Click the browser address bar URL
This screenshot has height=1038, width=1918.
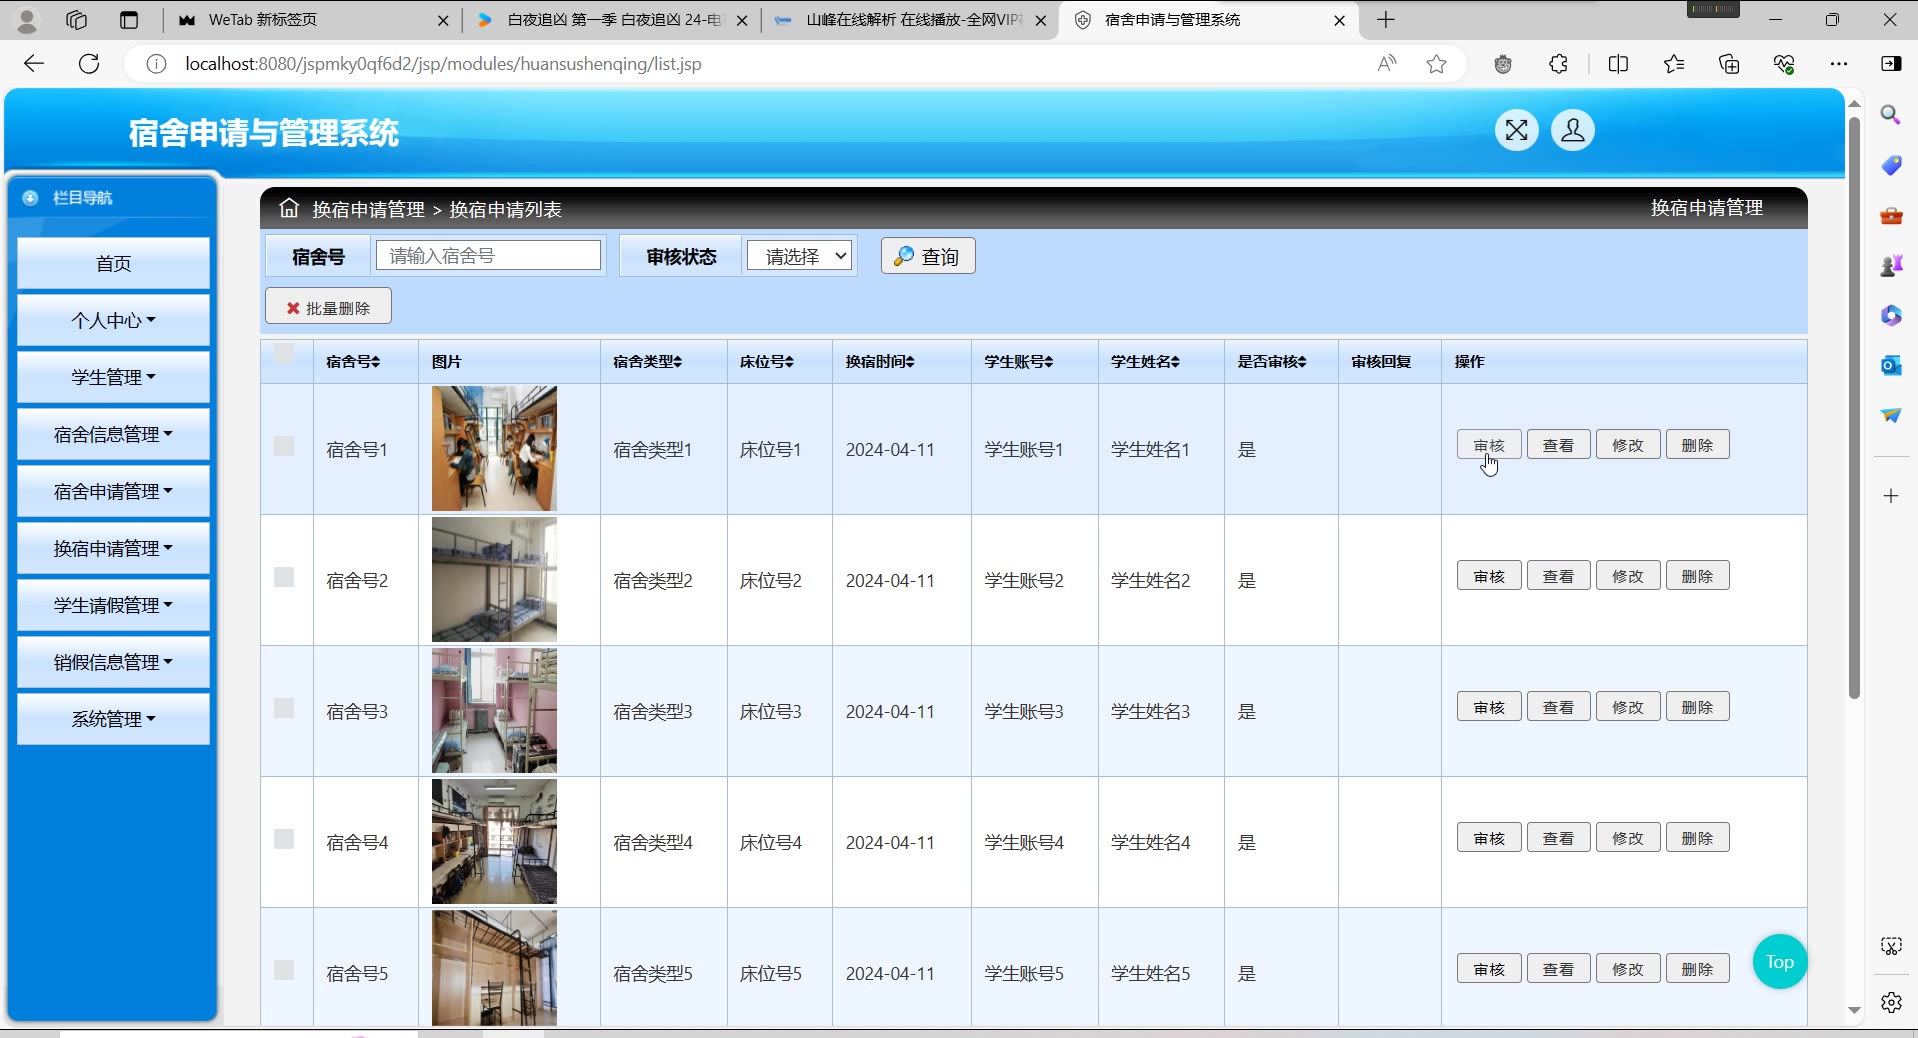pyautogui.click(x=443, y=64)
